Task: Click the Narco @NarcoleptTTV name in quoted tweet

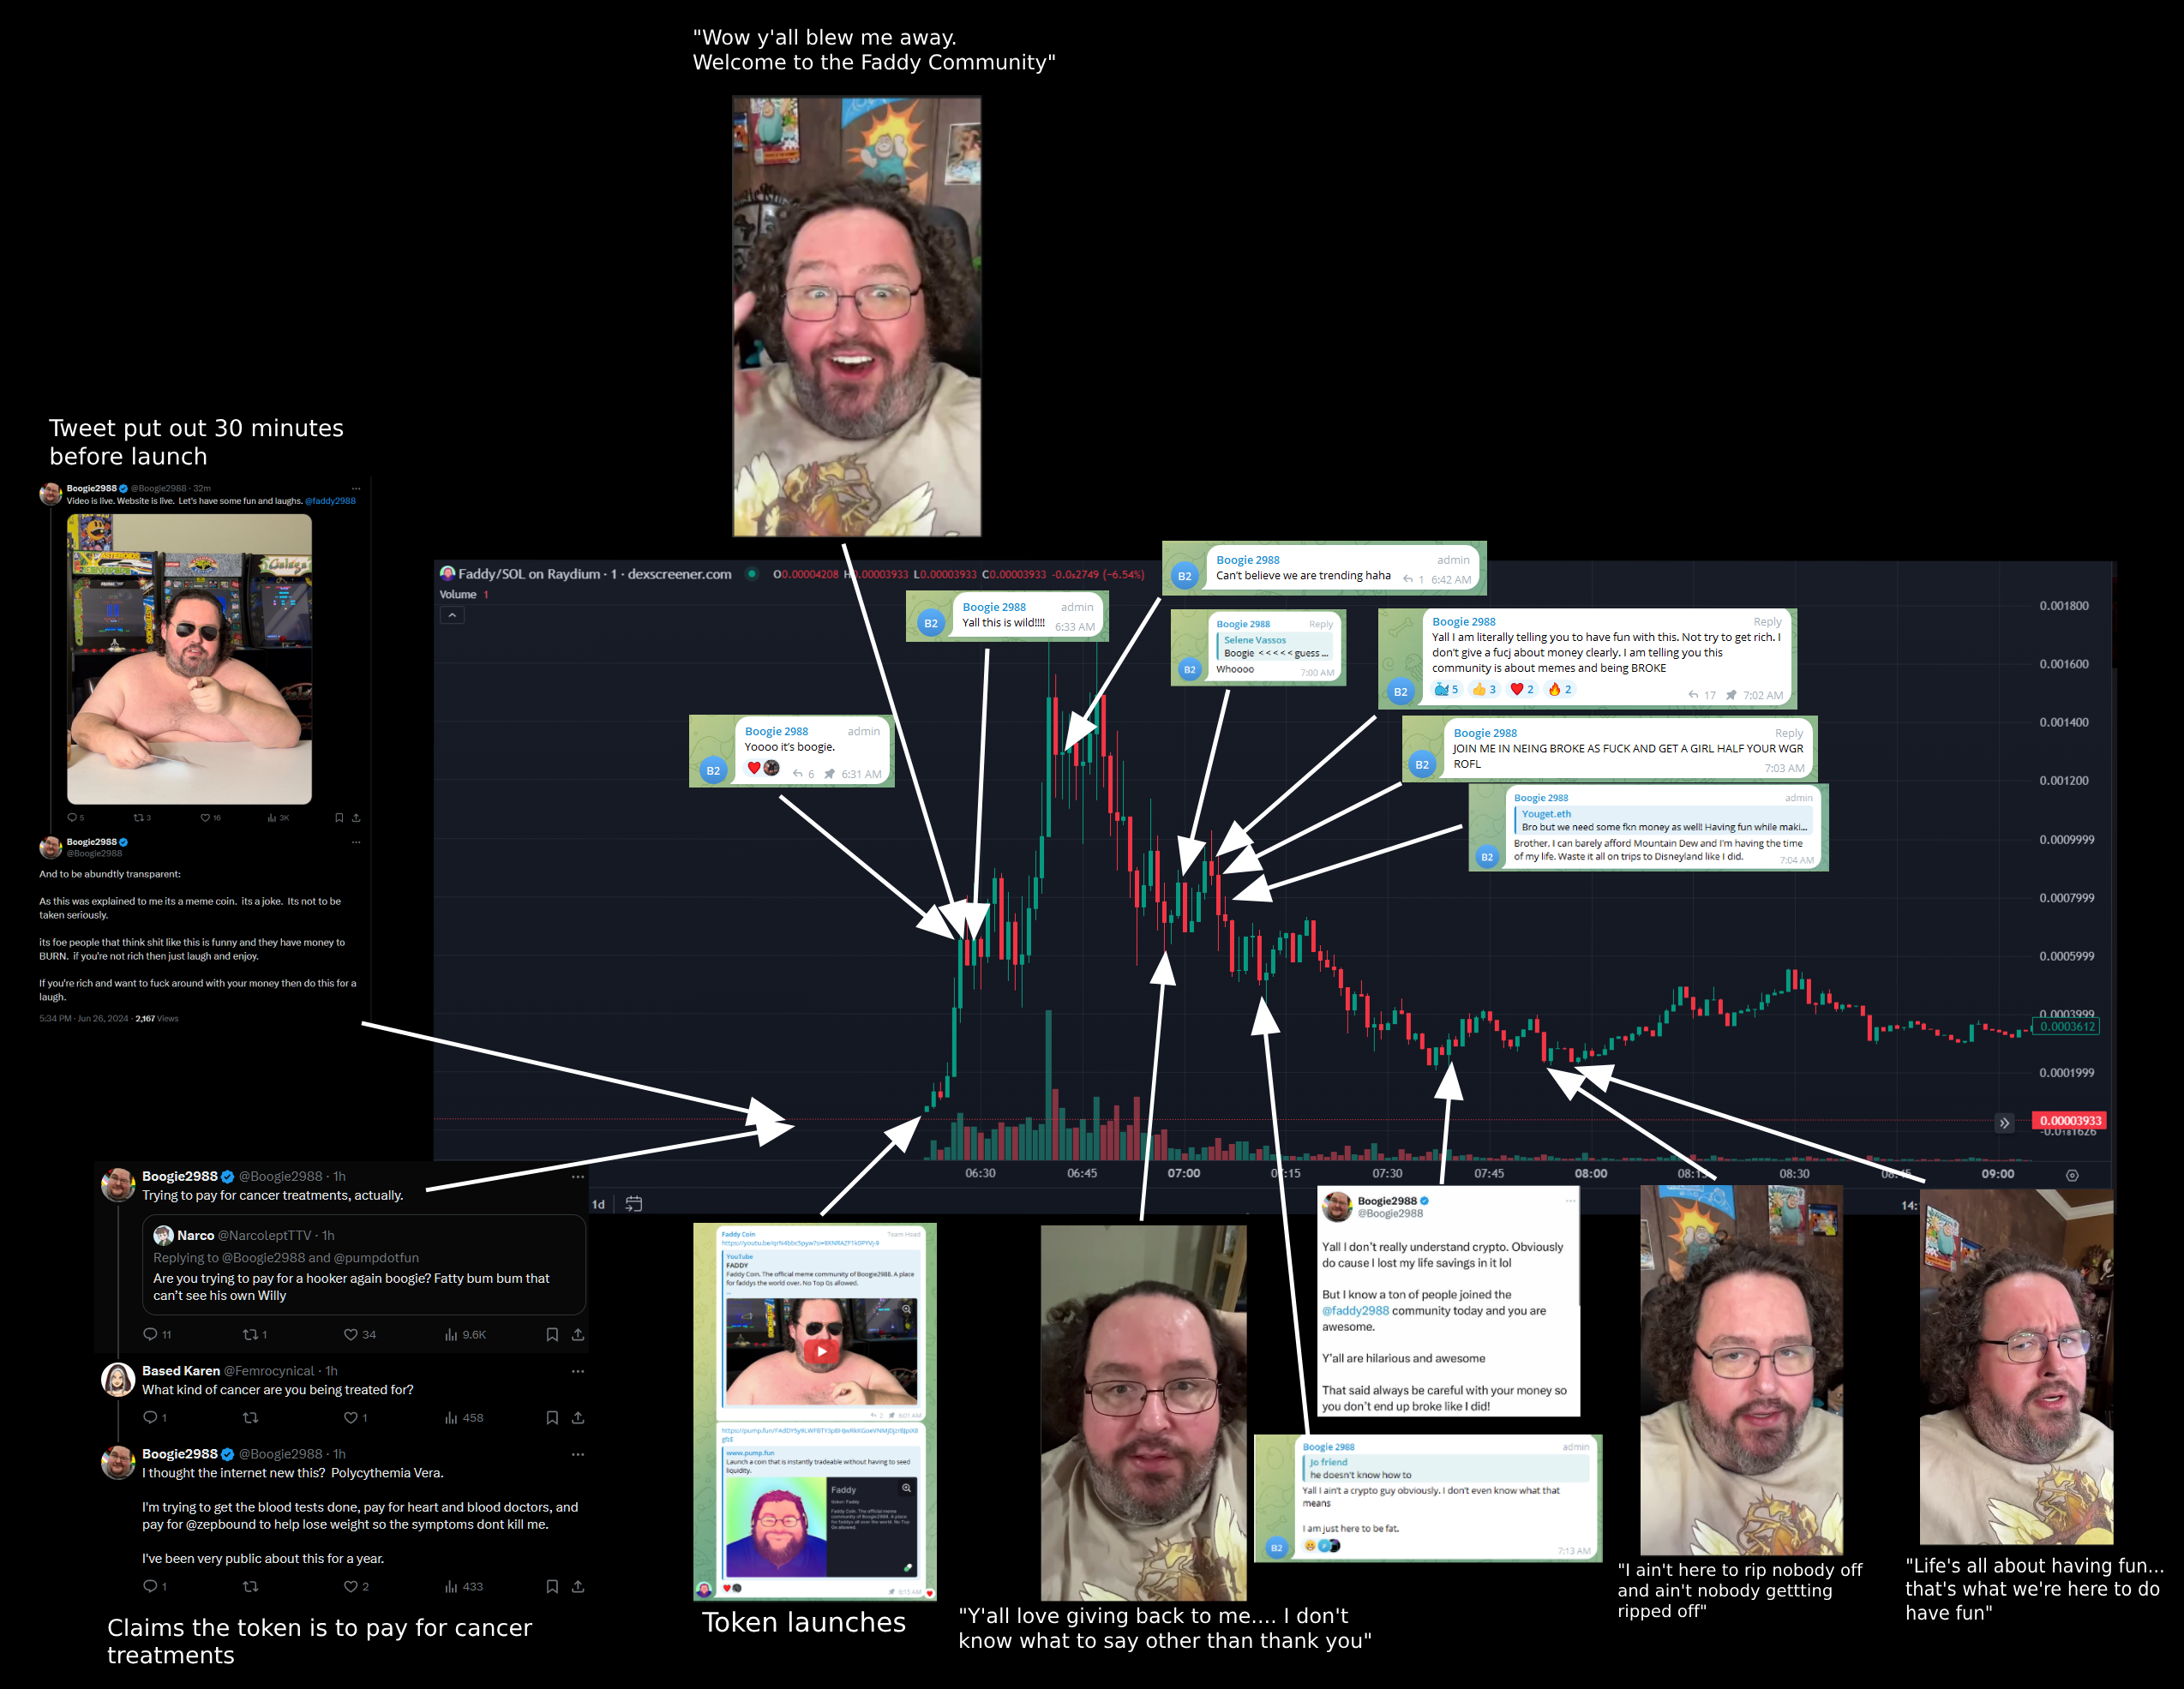Action: (x=246, y=1235)
